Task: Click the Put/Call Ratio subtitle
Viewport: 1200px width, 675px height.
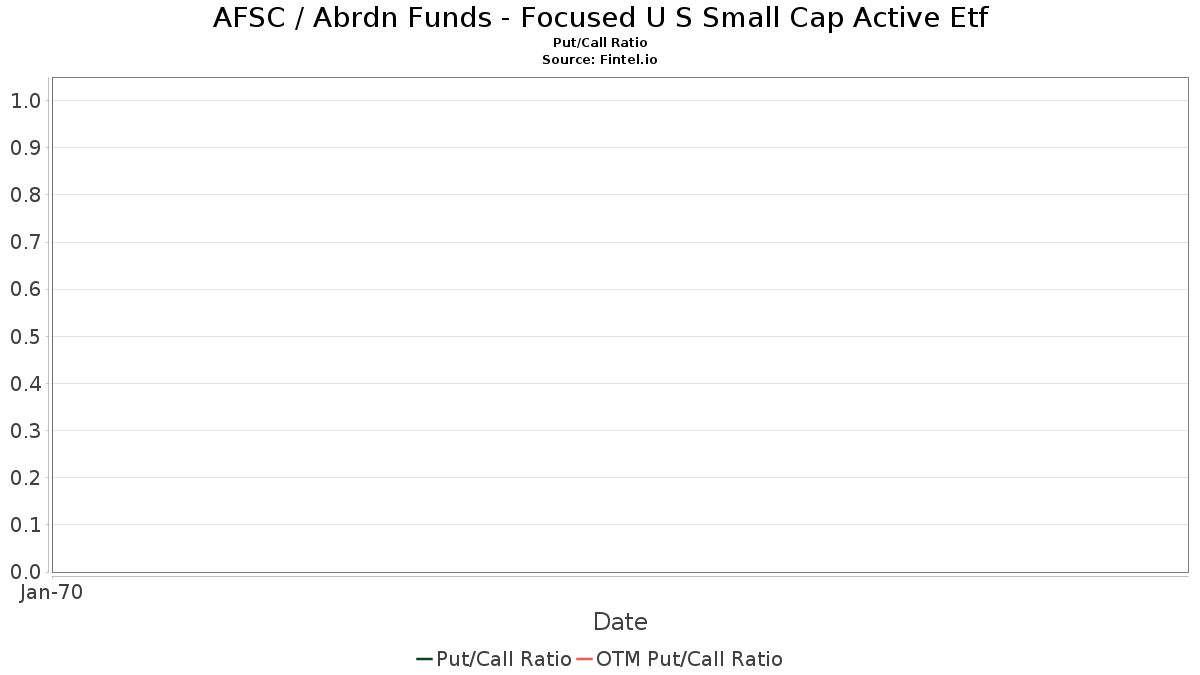Action: point(600,43)
